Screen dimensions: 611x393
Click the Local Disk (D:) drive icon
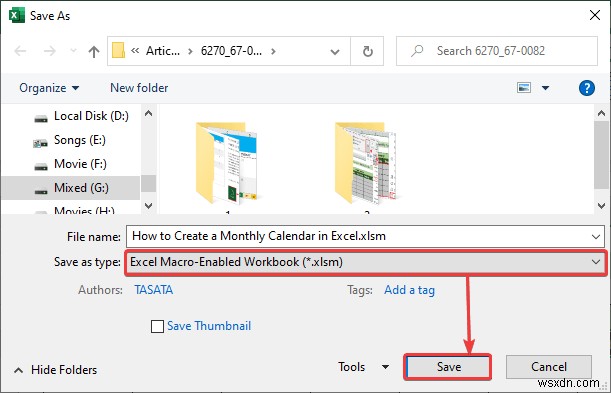41,118
